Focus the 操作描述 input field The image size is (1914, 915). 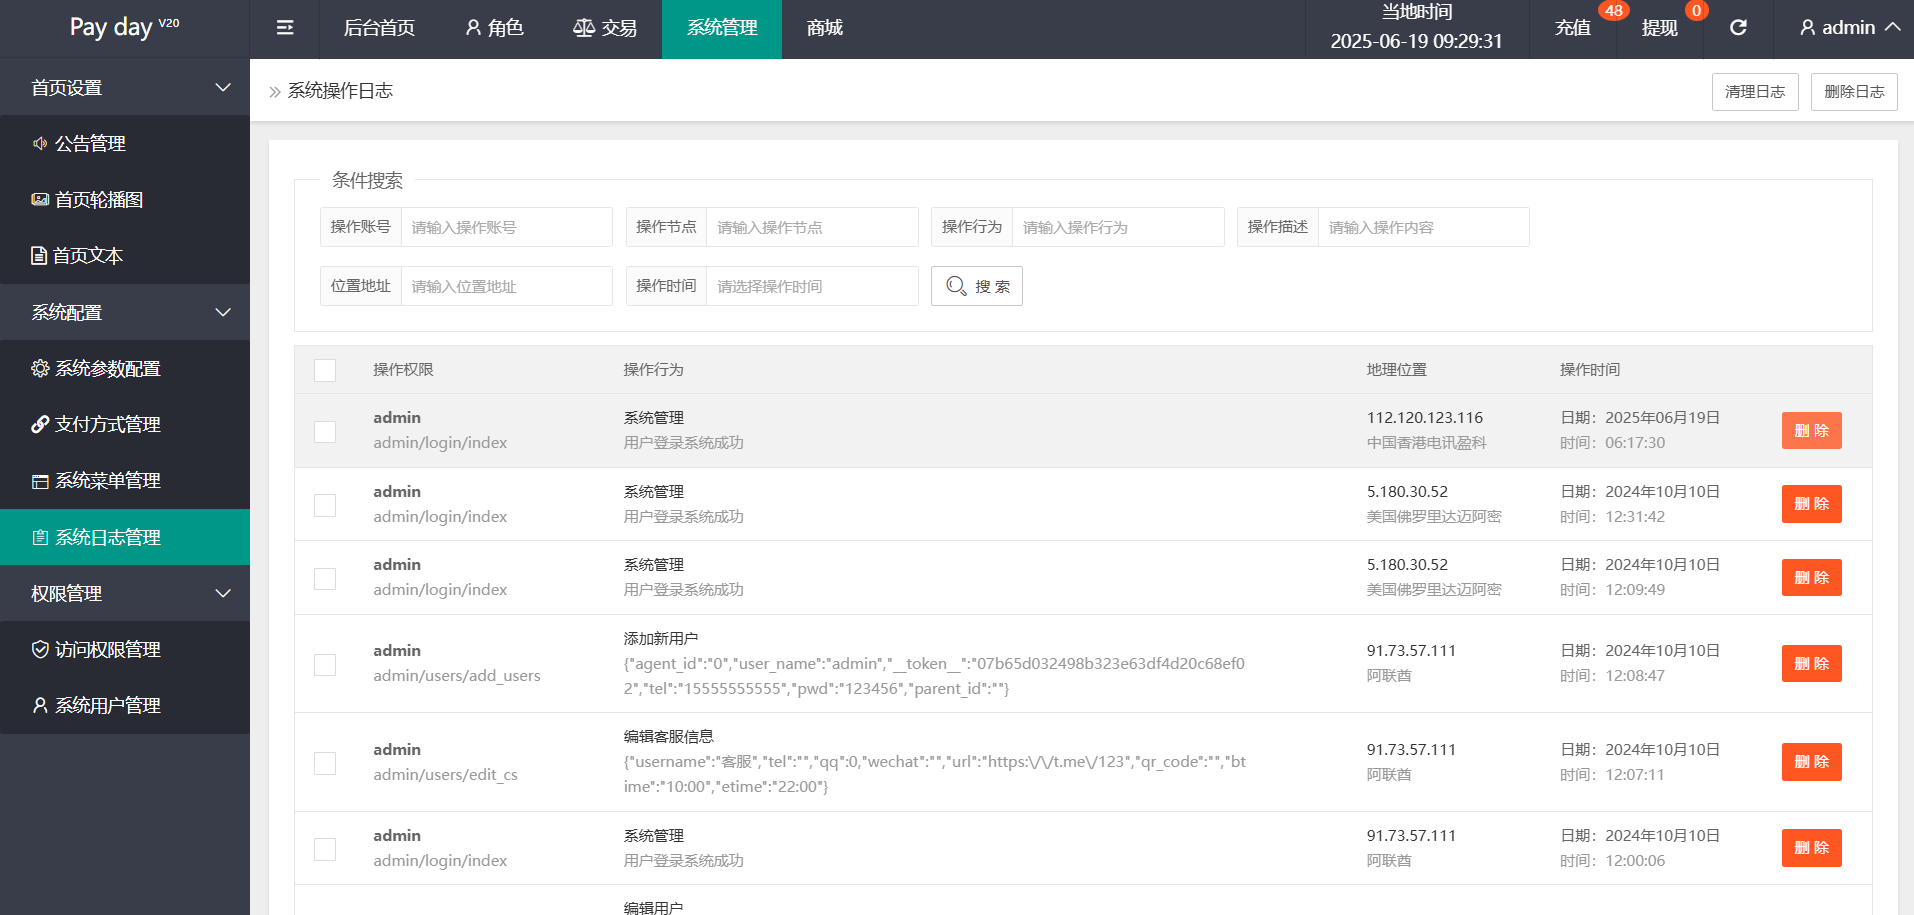pyautogui.click(x=1424, y=227)
